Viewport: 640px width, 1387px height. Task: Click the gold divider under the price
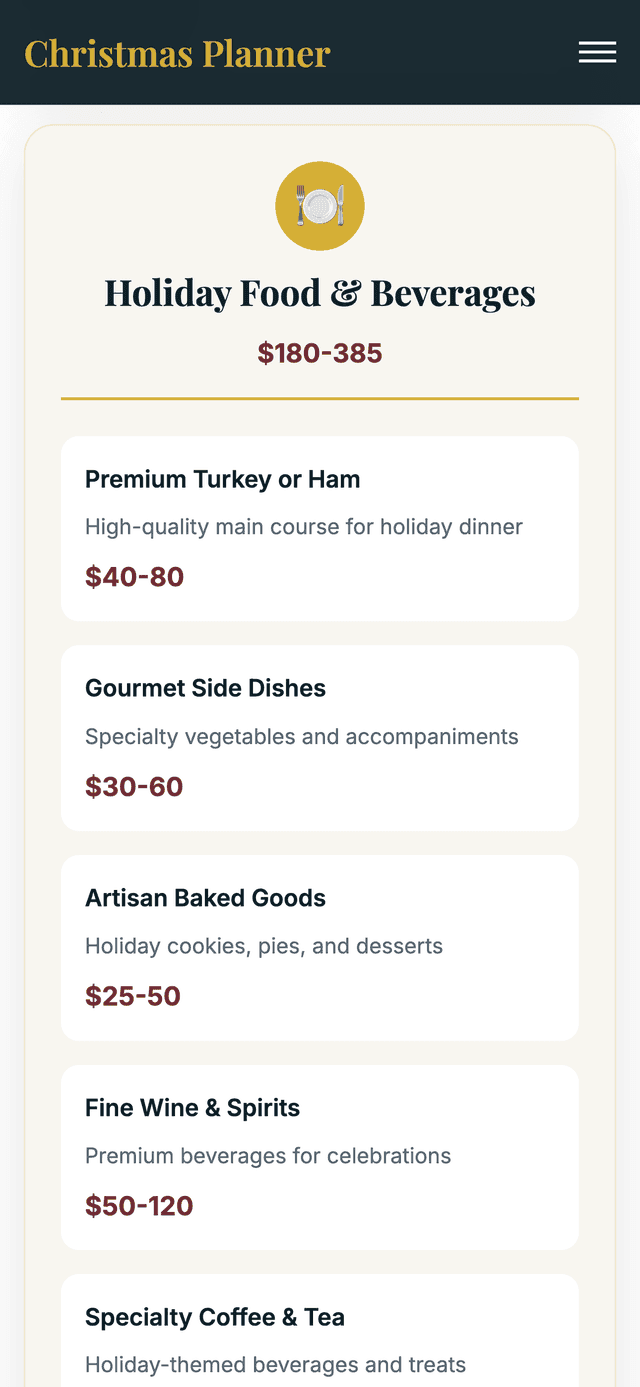[x=320, y=399]
